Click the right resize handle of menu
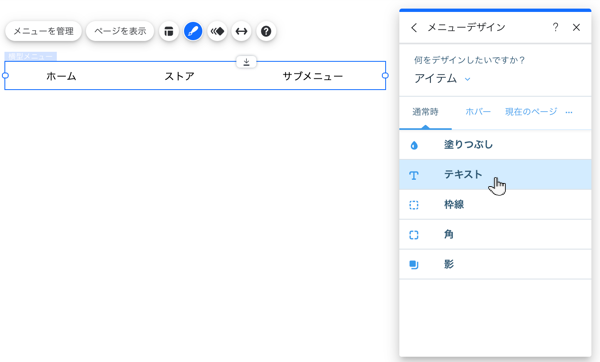The image size is (600, 362). tap(385, 75)
